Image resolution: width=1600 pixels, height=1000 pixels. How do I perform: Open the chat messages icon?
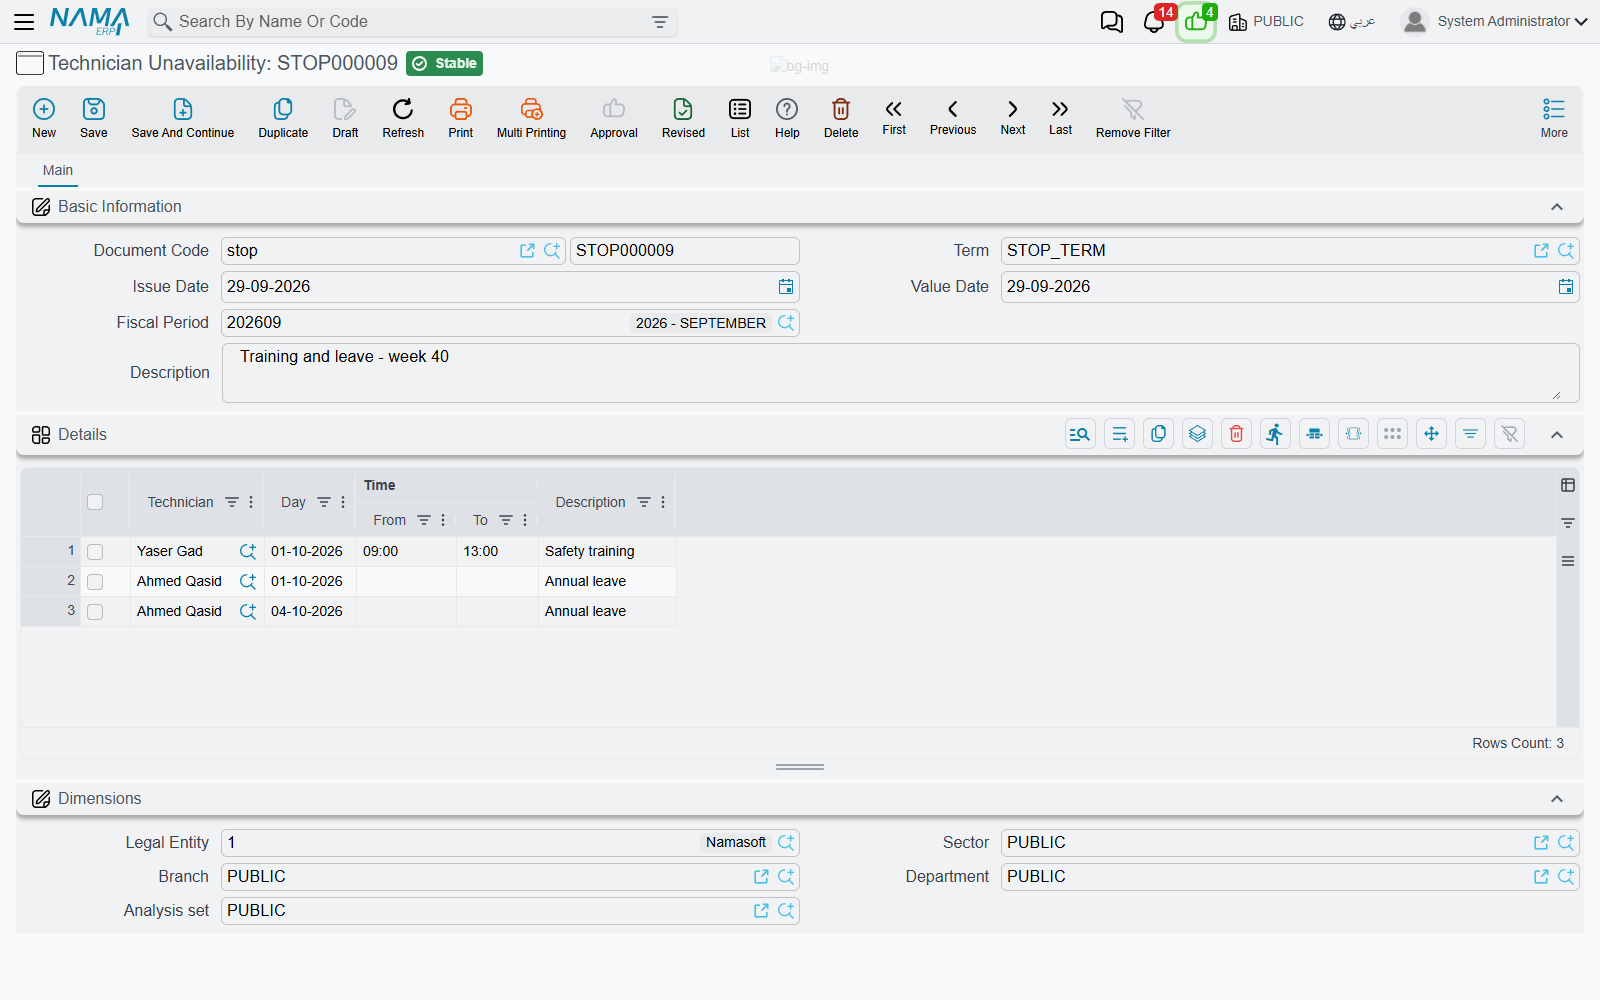click(1112, 21)
